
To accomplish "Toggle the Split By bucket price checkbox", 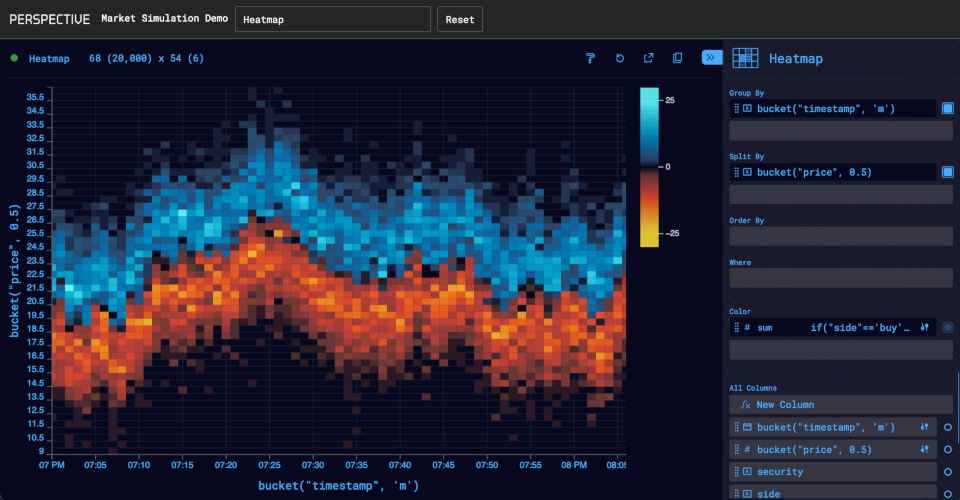I will click(x=947, y=172).
